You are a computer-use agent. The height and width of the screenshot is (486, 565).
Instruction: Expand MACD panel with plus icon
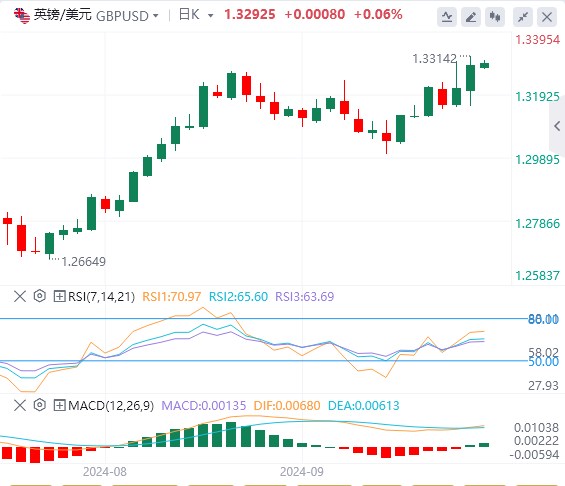tap(59, 405)
